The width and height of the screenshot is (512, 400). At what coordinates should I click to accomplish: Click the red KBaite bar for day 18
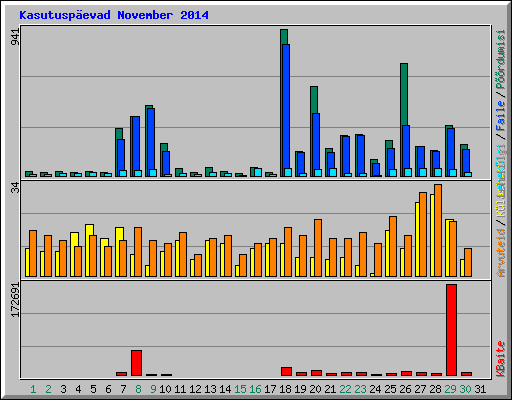tap(286, 372)
